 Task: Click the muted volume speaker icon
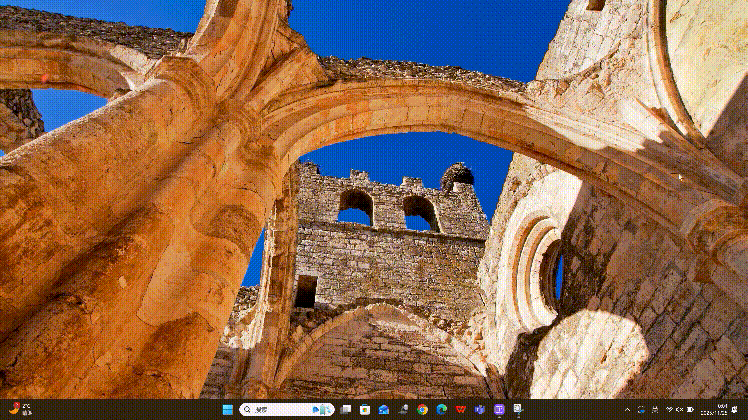coord(680,410)
